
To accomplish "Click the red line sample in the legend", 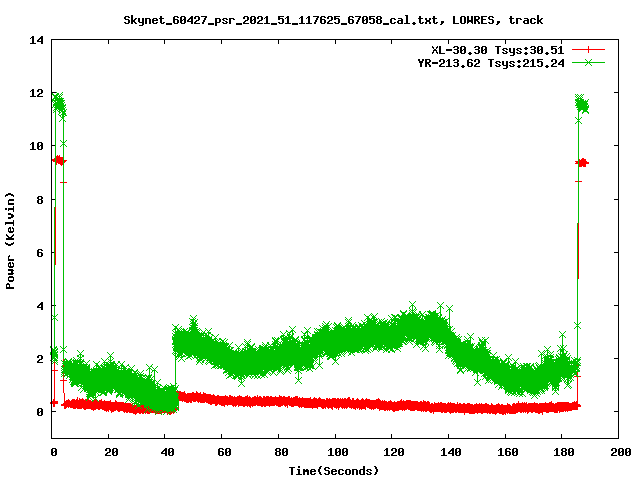I will click(588, 50).
